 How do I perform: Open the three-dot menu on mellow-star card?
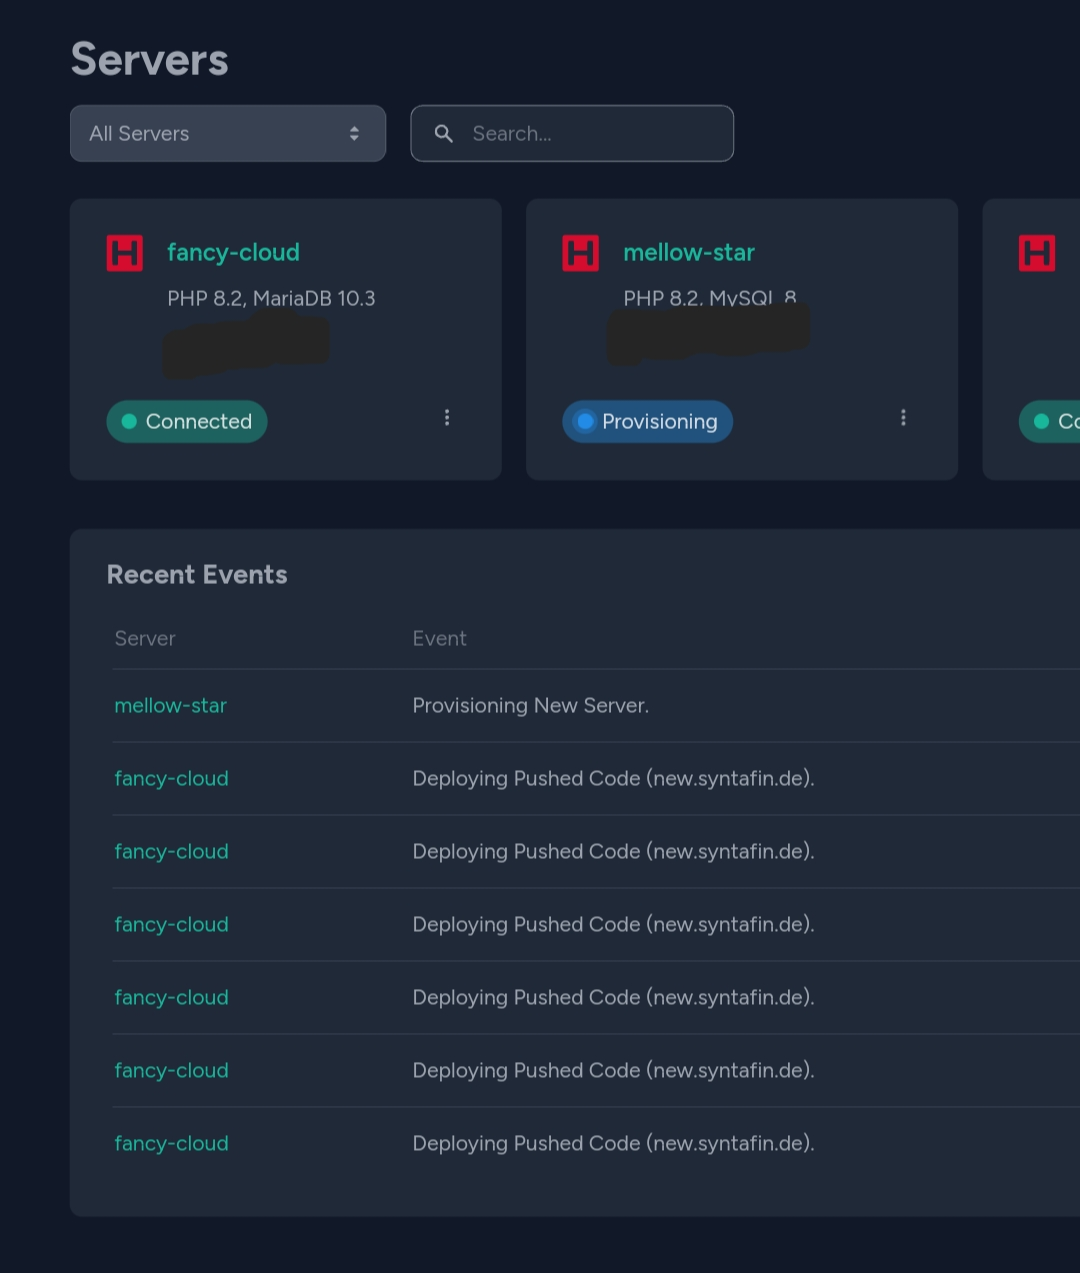click(x=903, y=418)
